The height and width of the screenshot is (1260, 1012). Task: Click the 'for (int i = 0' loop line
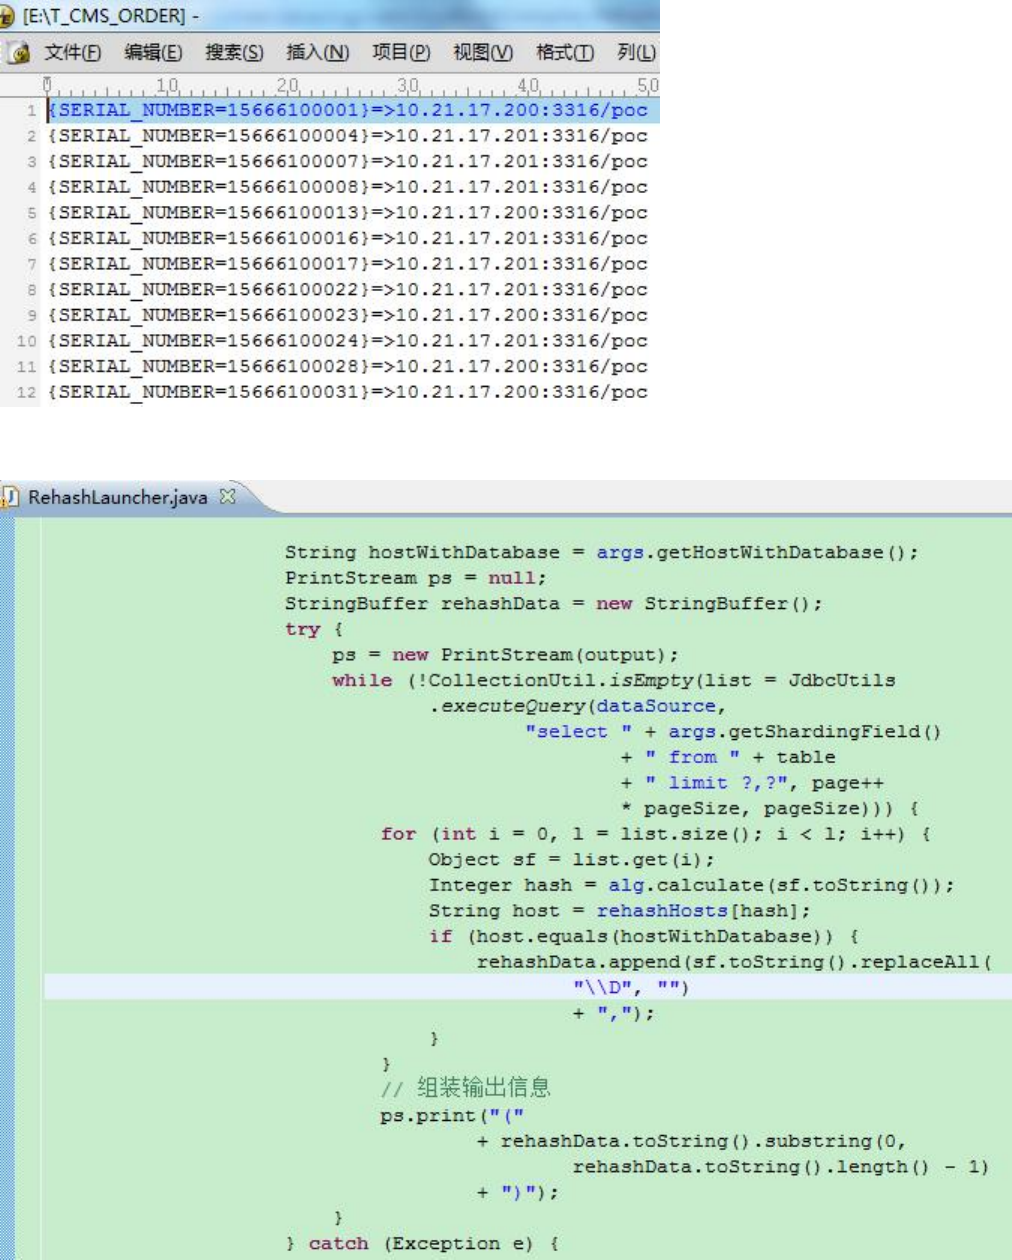[x=656, y=834]
